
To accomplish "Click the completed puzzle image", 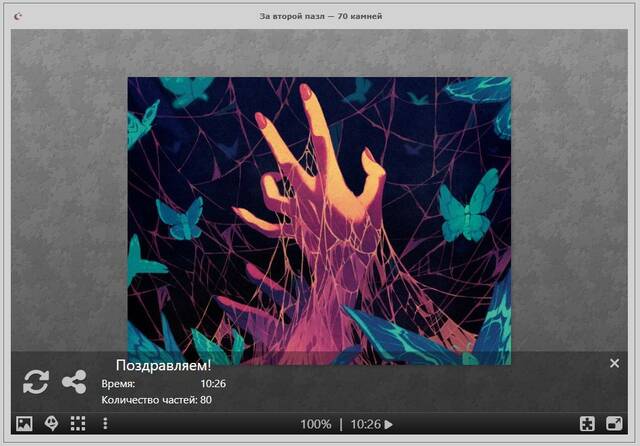I will point(319,221).
